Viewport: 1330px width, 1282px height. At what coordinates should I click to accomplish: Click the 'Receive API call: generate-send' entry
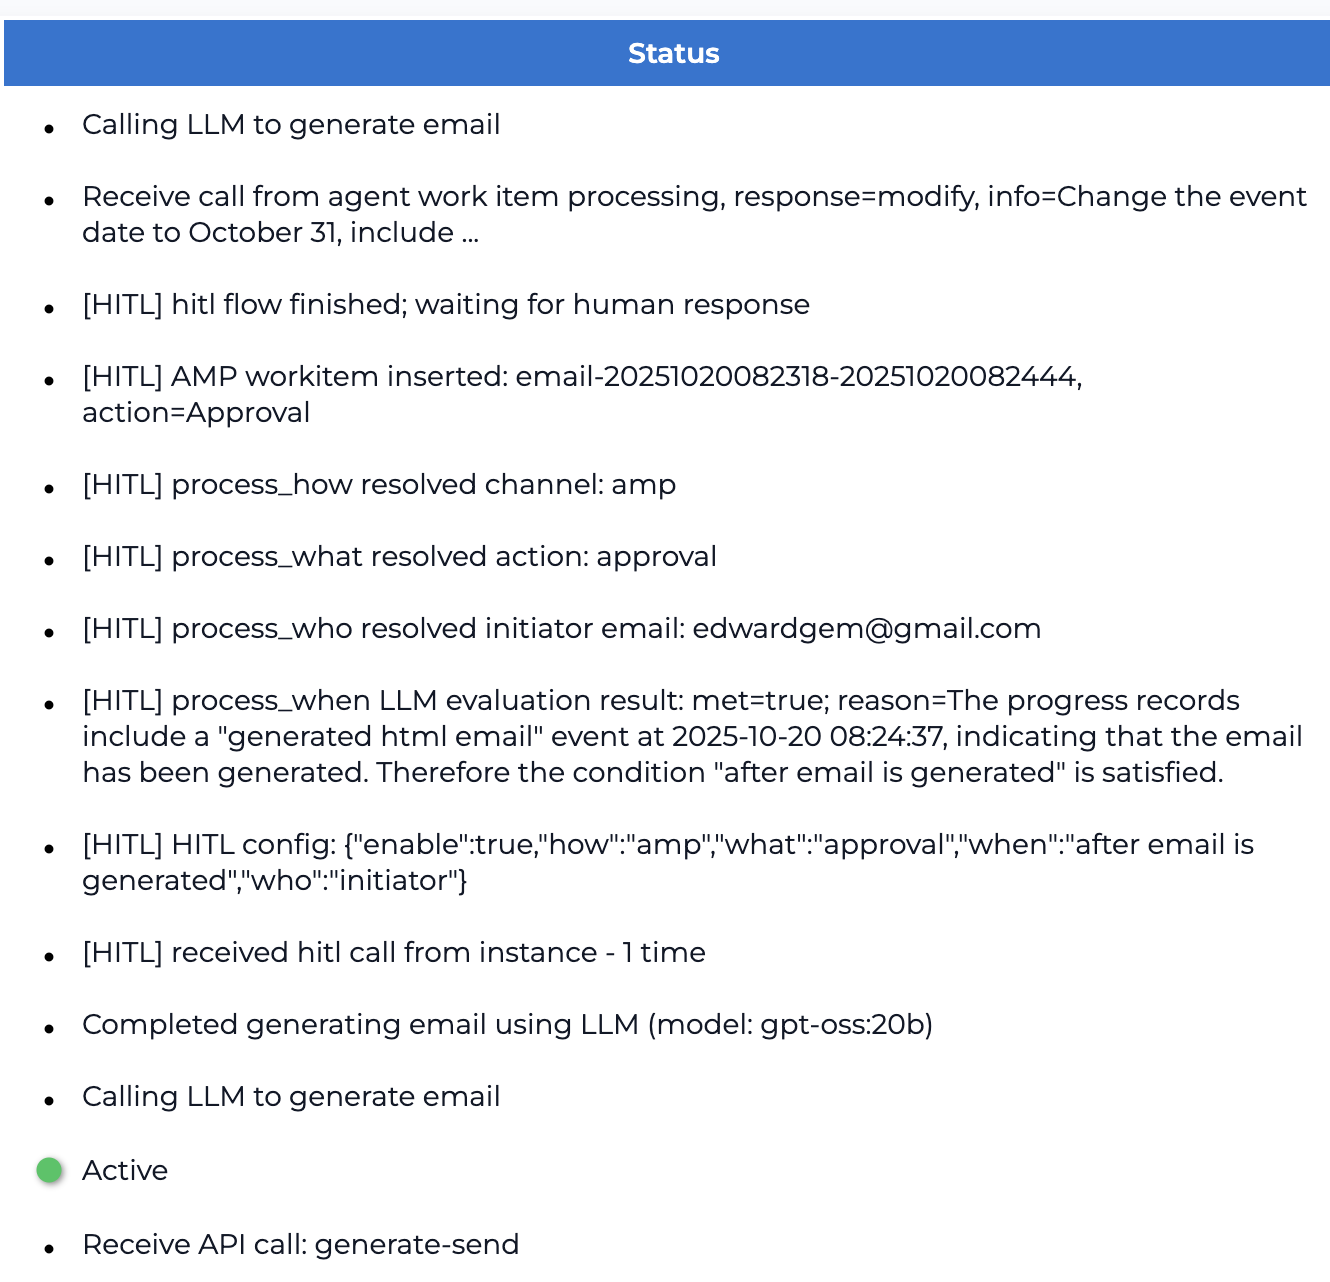click(300, 1244)
